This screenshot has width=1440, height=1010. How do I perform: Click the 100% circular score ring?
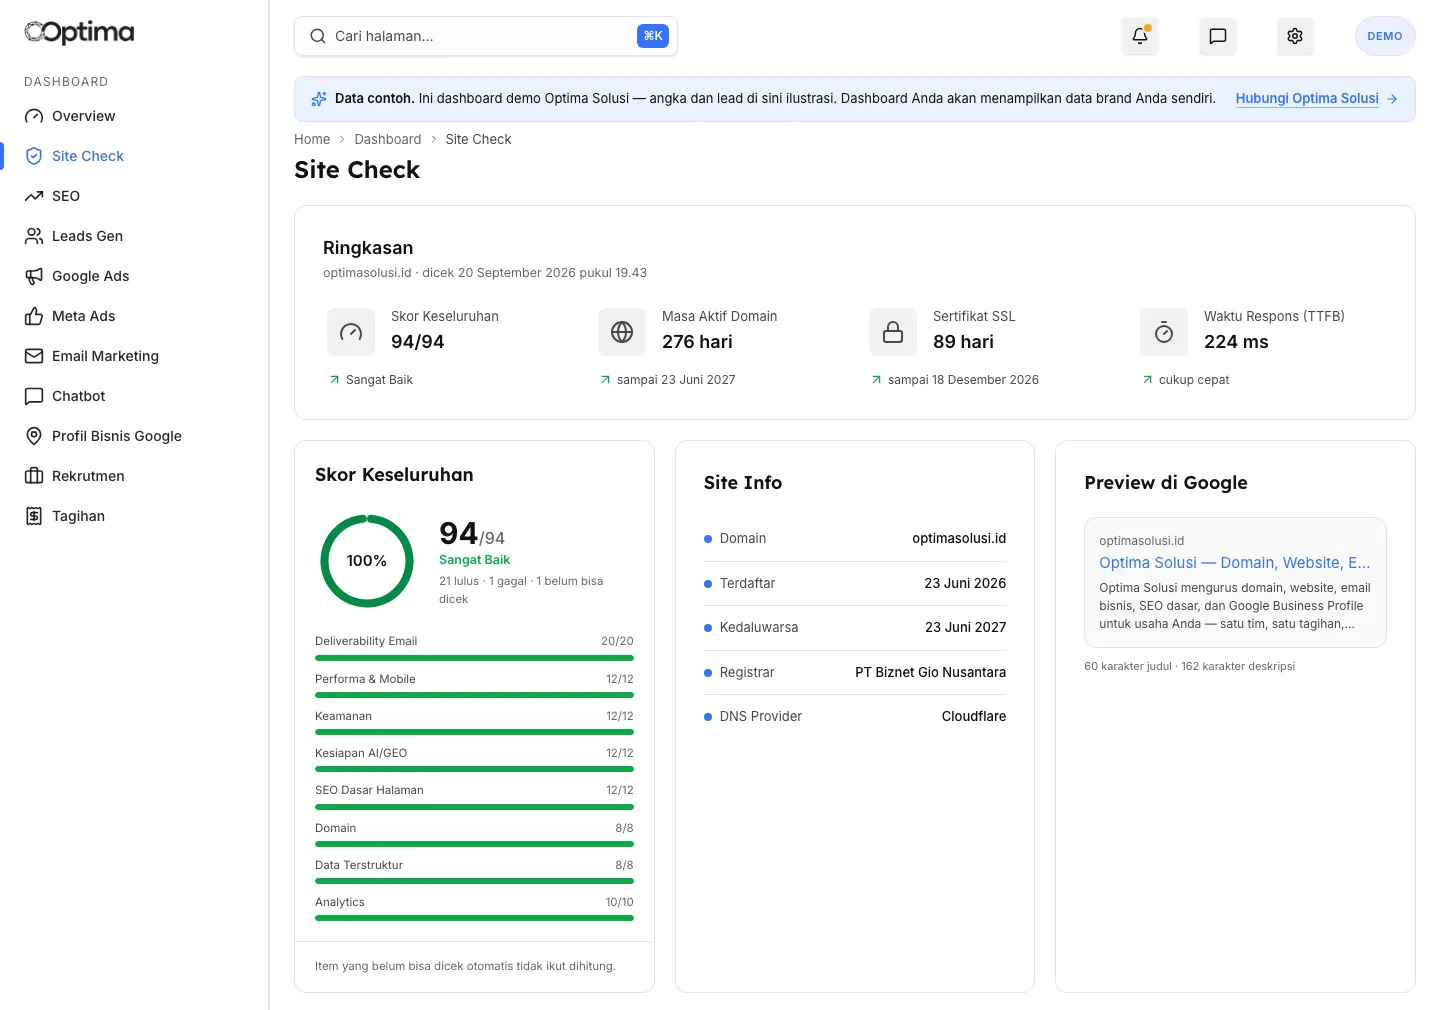367,561
